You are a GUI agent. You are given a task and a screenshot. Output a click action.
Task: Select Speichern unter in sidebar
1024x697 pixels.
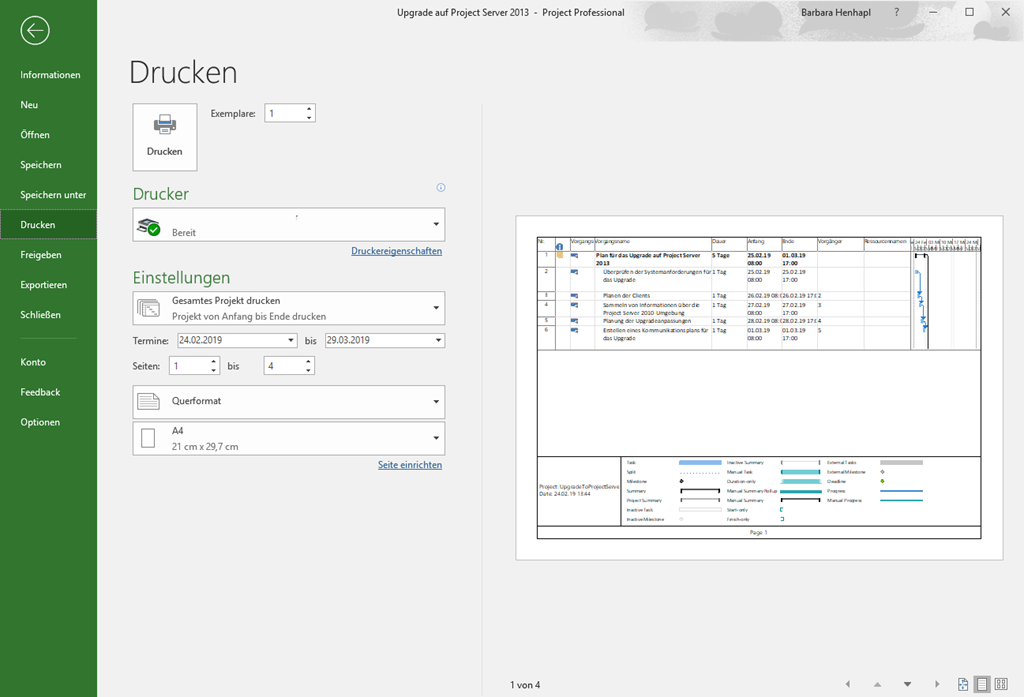pyautogui.click(x=53, y=195)
